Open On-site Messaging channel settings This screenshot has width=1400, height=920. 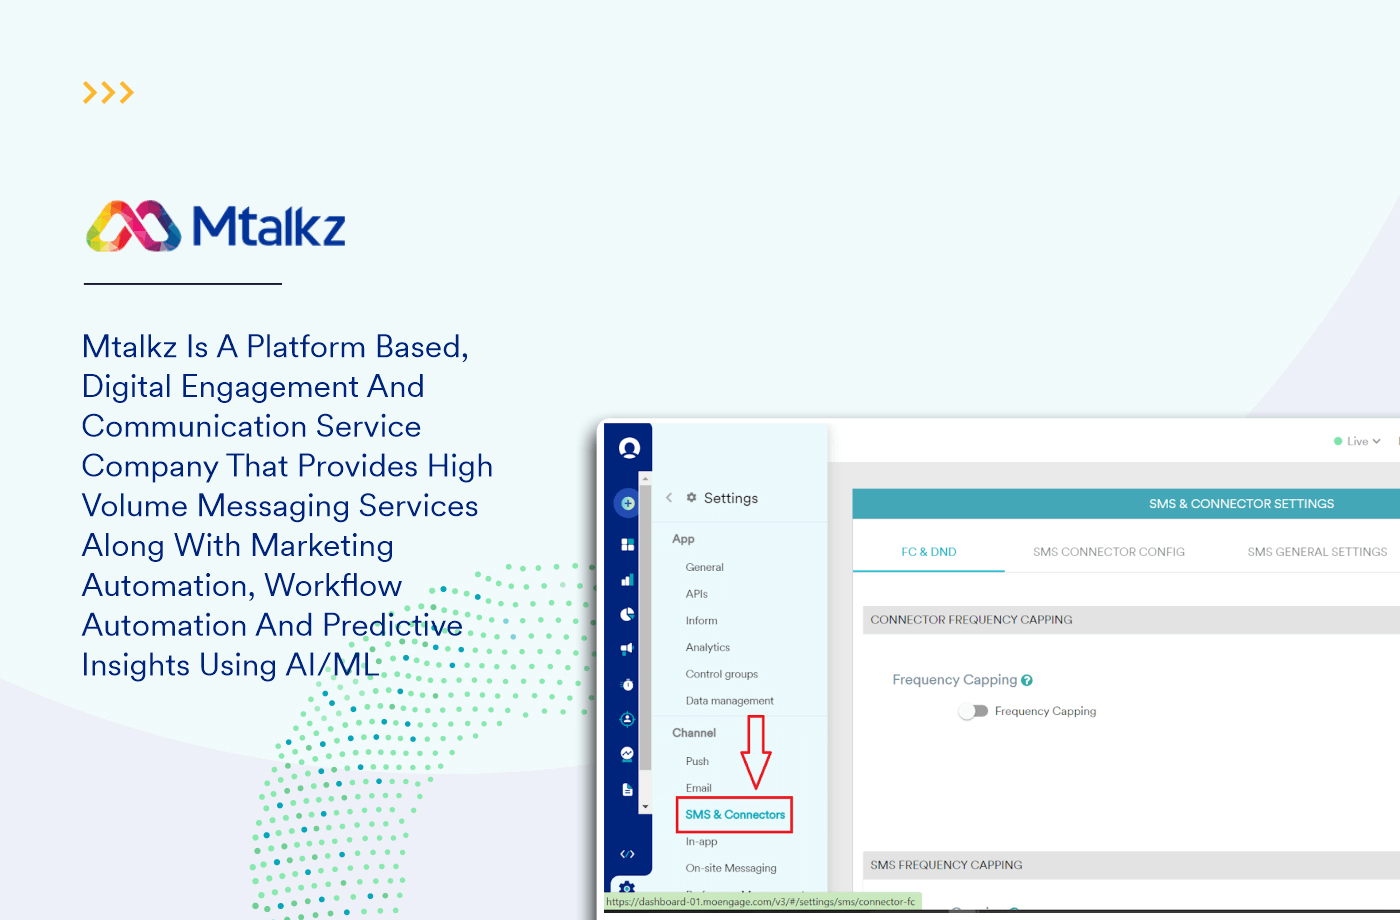pyautogui.click(x=731, y=868)
